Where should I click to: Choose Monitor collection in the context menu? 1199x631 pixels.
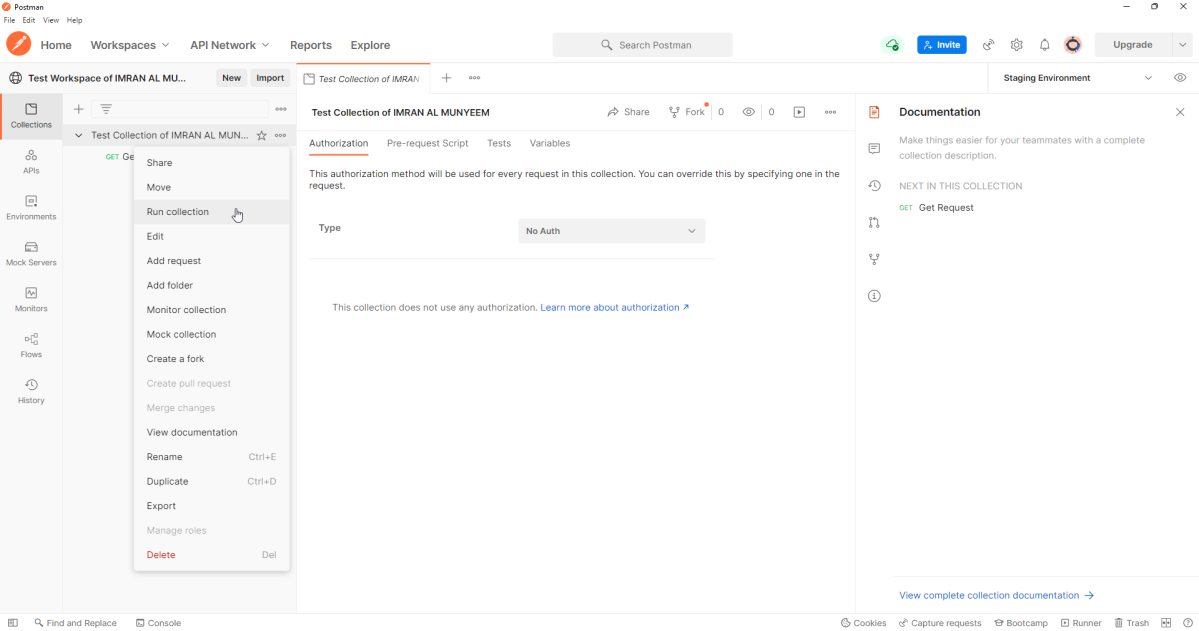point(212,310)
